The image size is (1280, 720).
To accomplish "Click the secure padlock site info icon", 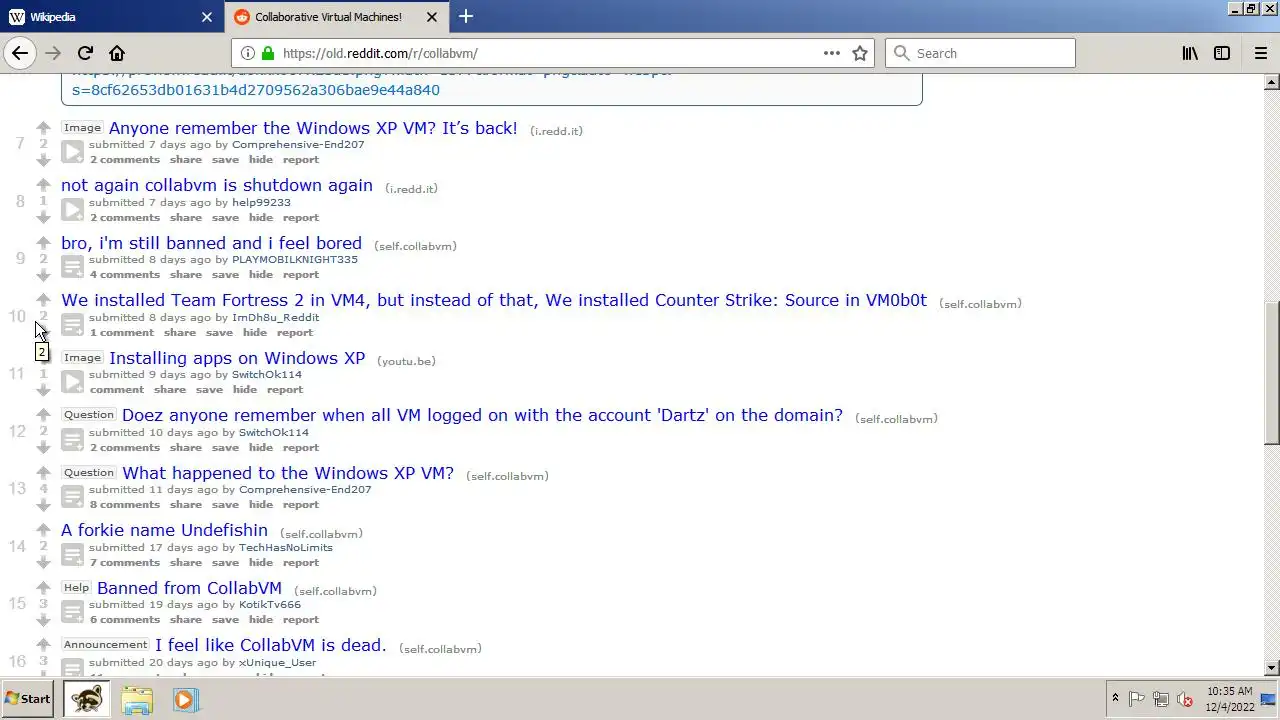I will click(x=268, y=53).
